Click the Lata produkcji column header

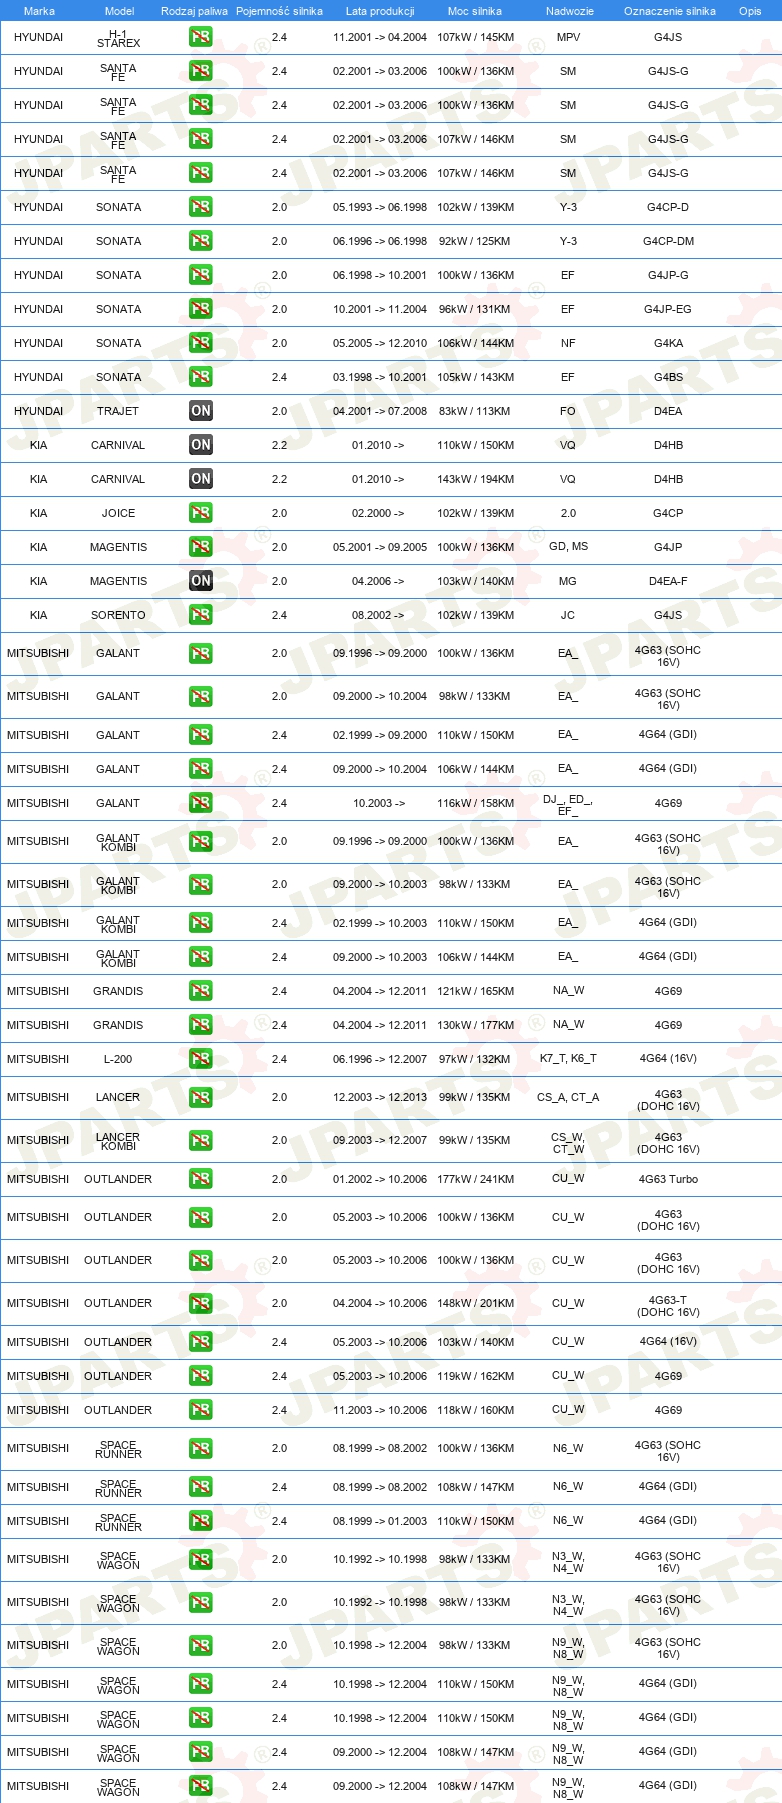tap(380, 11)
